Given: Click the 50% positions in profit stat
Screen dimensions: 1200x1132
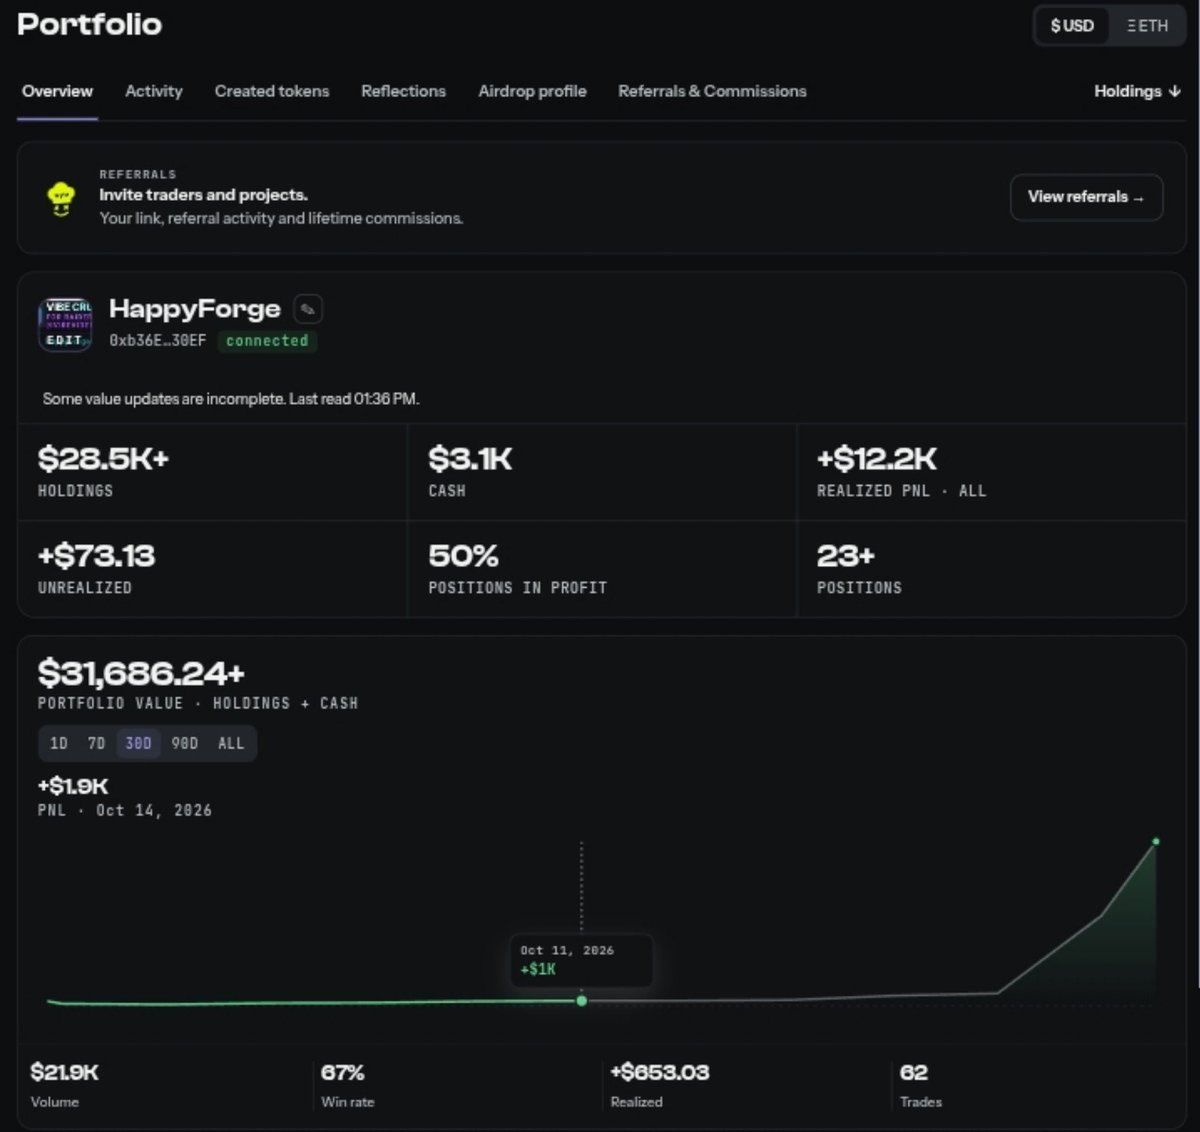Looking at the screenshot, I should click(x=463, y=556).
